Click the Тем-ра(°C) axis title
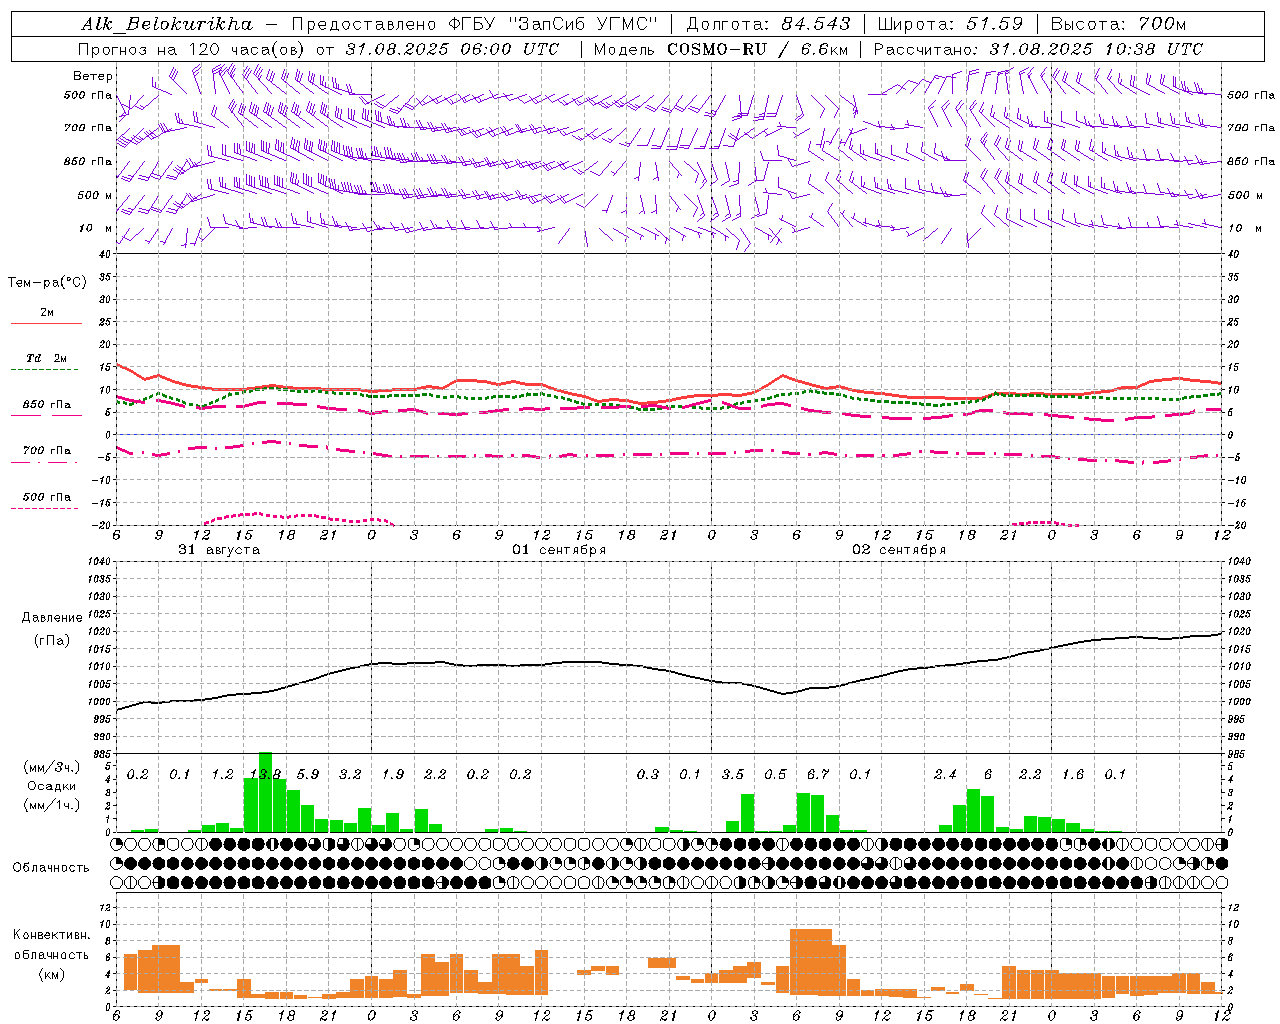The image size is (1280, 1024). point(47,283)
